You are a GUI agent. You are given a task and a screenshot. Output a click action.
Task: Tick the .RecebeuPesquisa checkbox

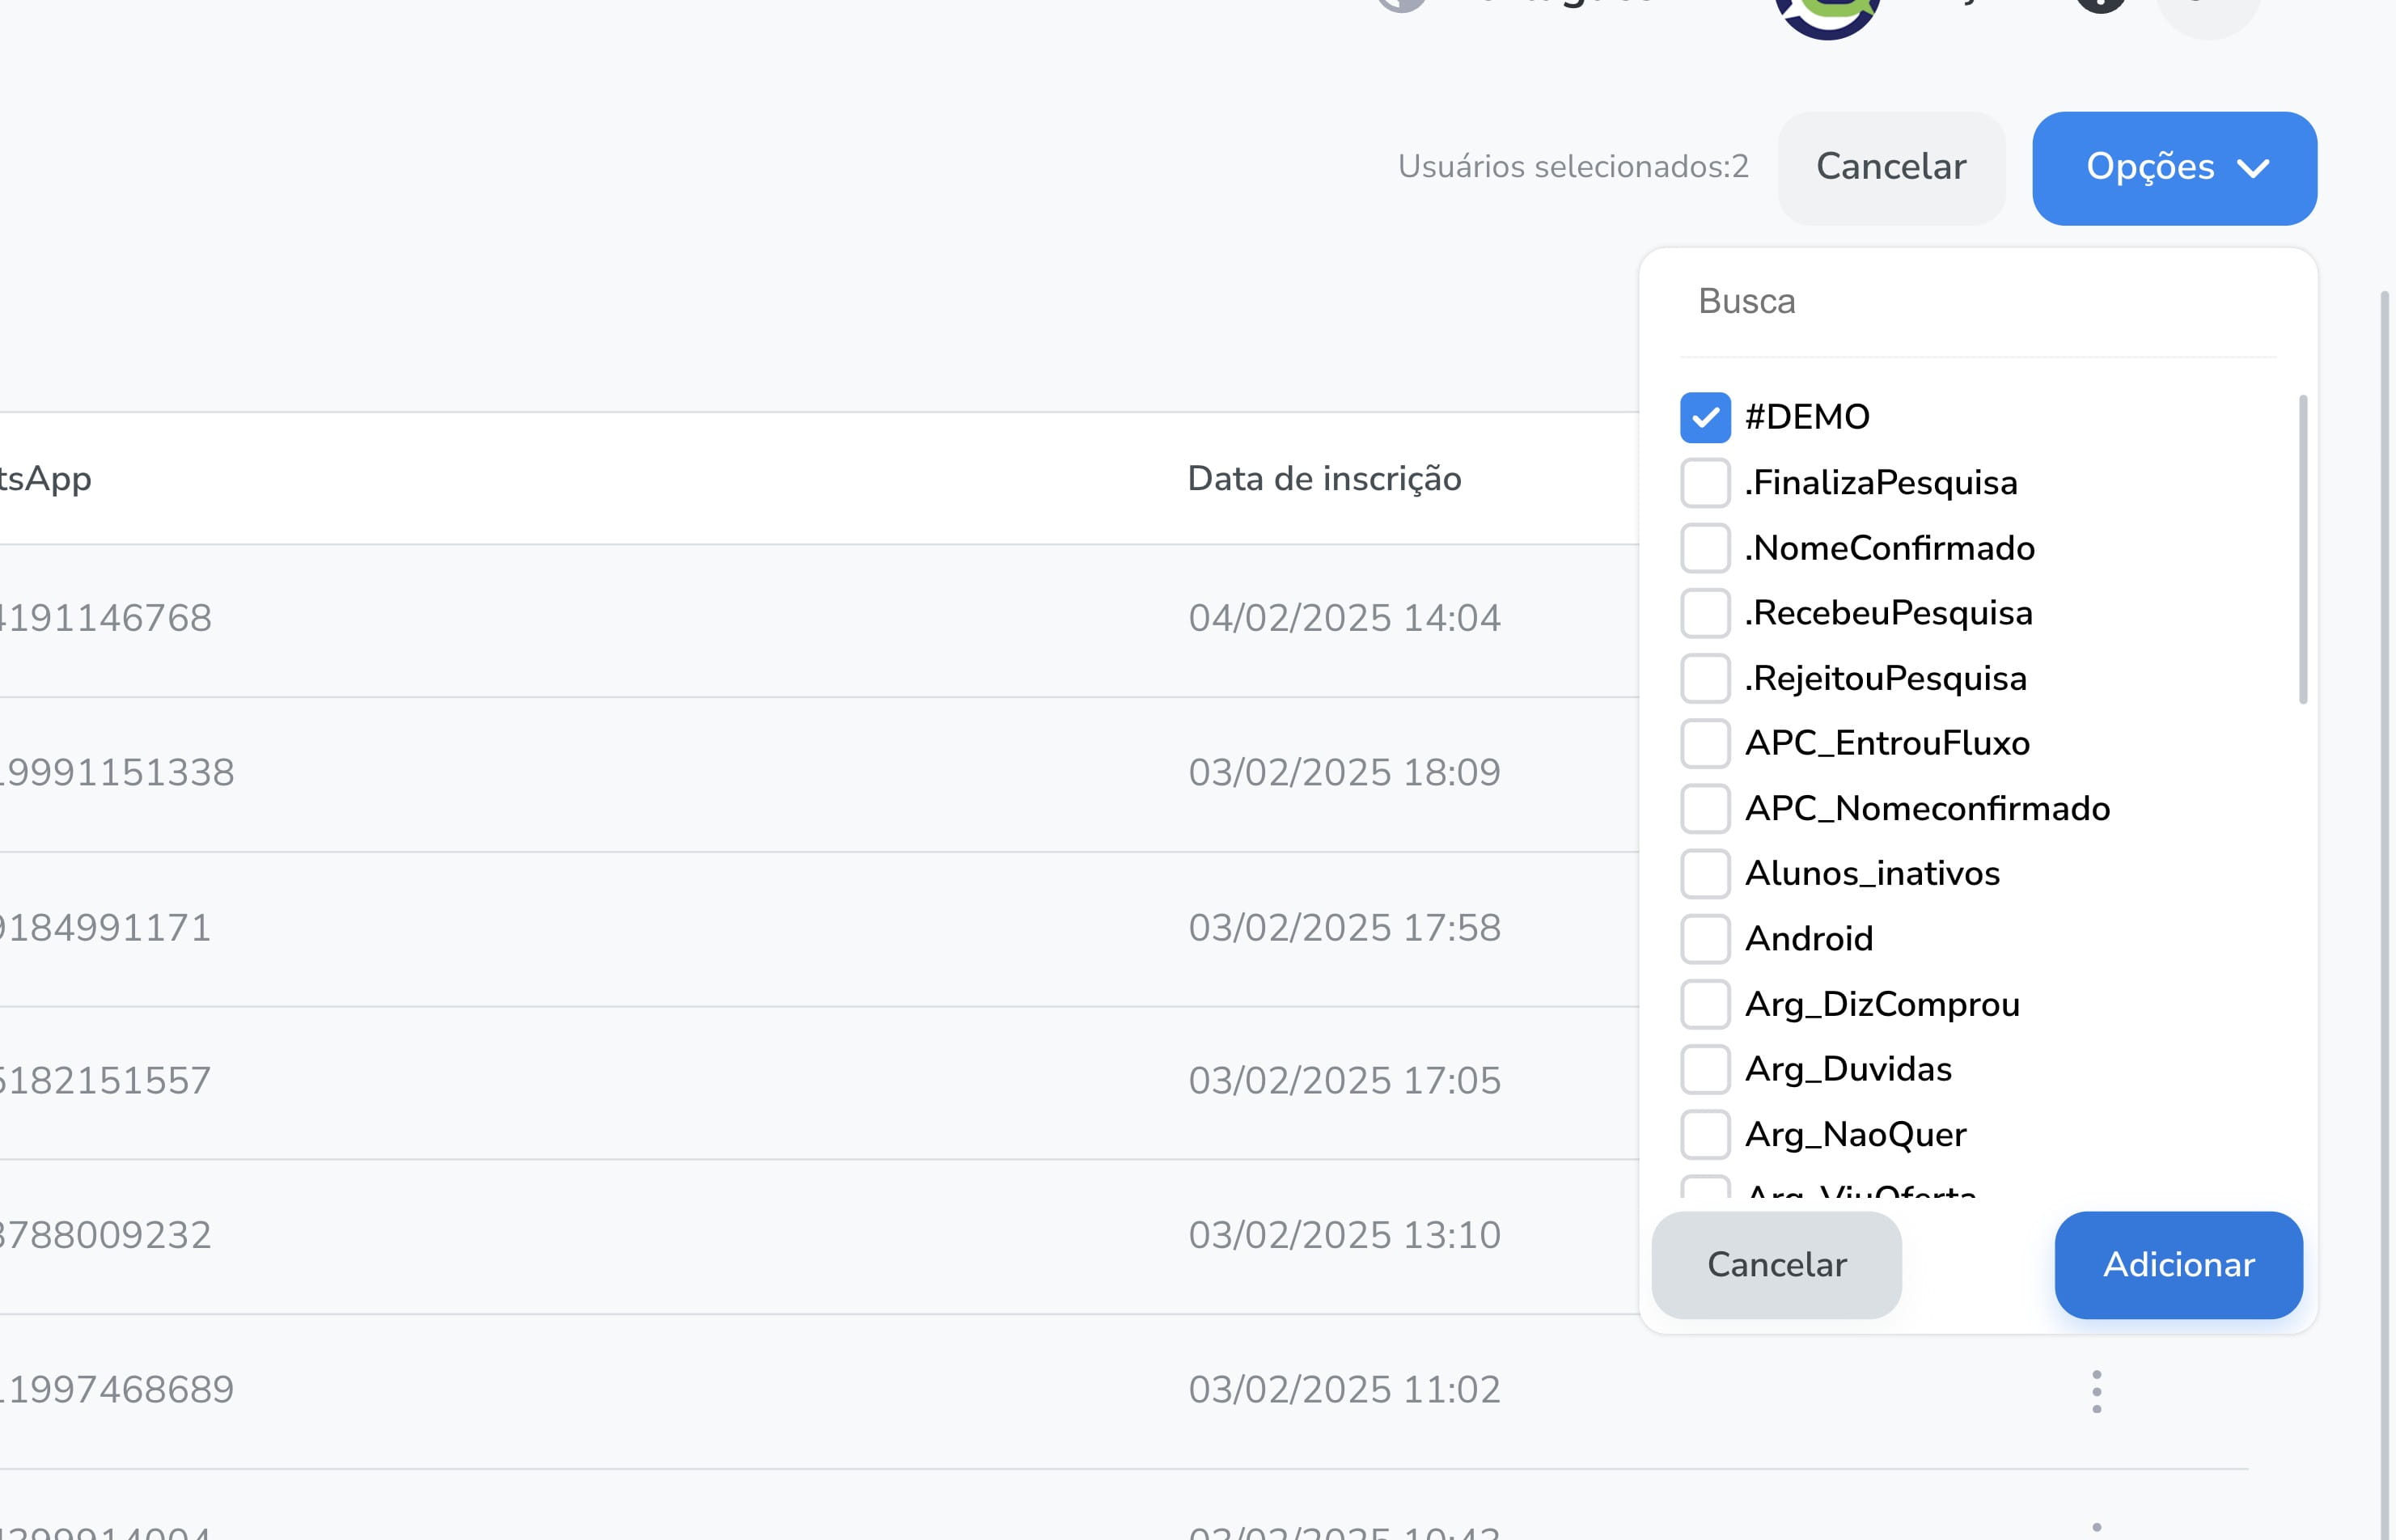click(1705, 613)
